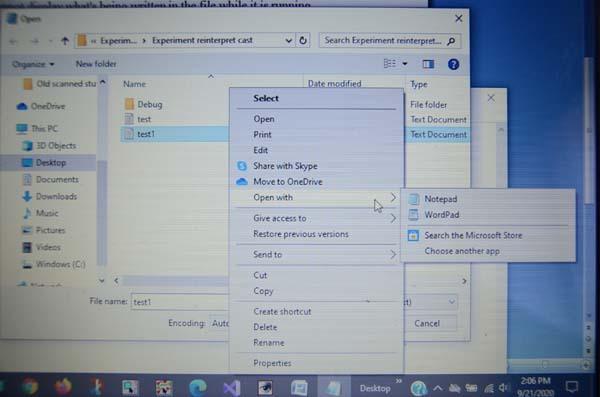Click the New folder button

96,64
